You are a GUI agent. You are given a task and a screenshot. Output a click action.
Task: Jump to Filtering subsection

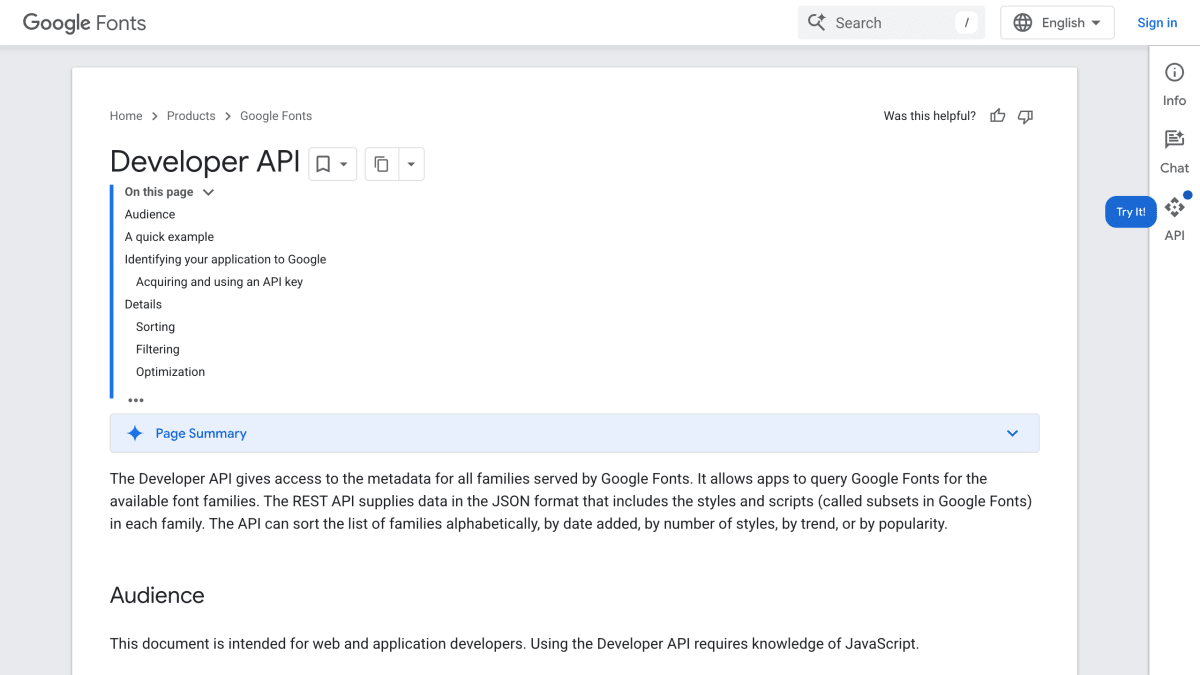click(158, 349)
